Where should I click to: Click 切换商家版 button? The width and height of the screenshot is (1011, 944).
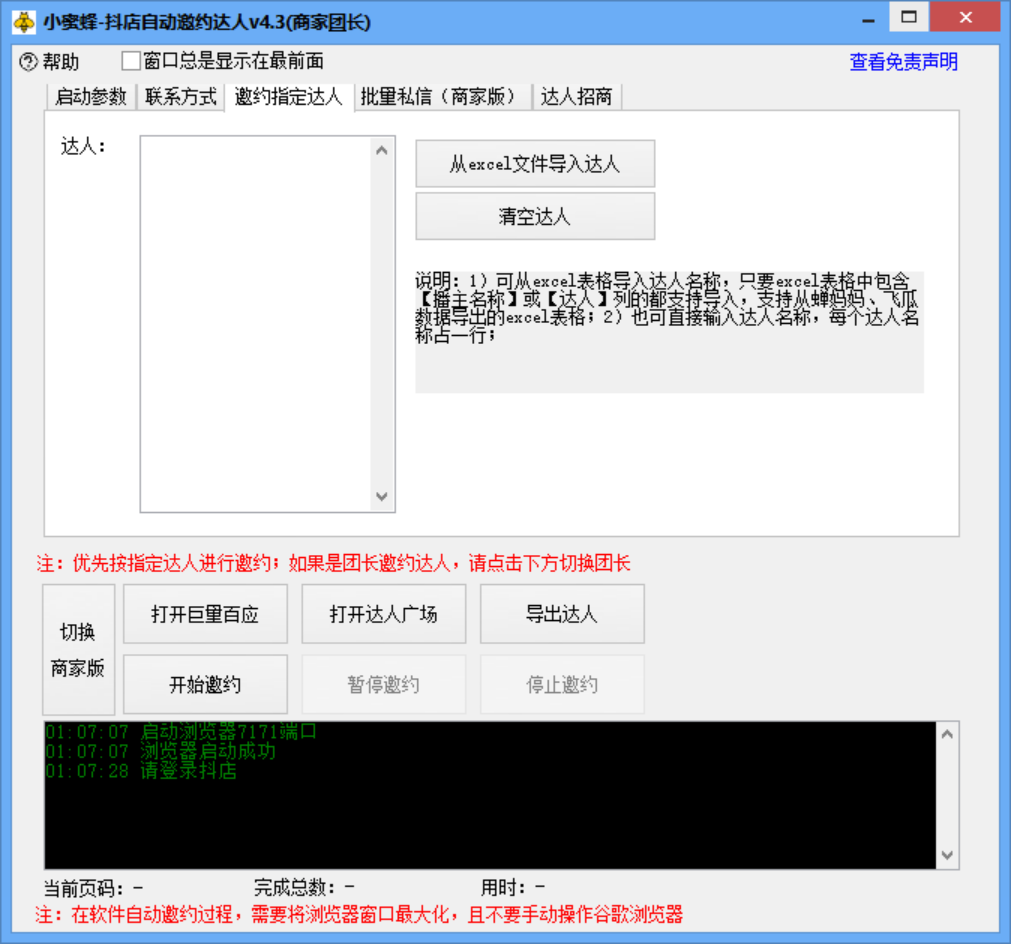click(78, 649)
